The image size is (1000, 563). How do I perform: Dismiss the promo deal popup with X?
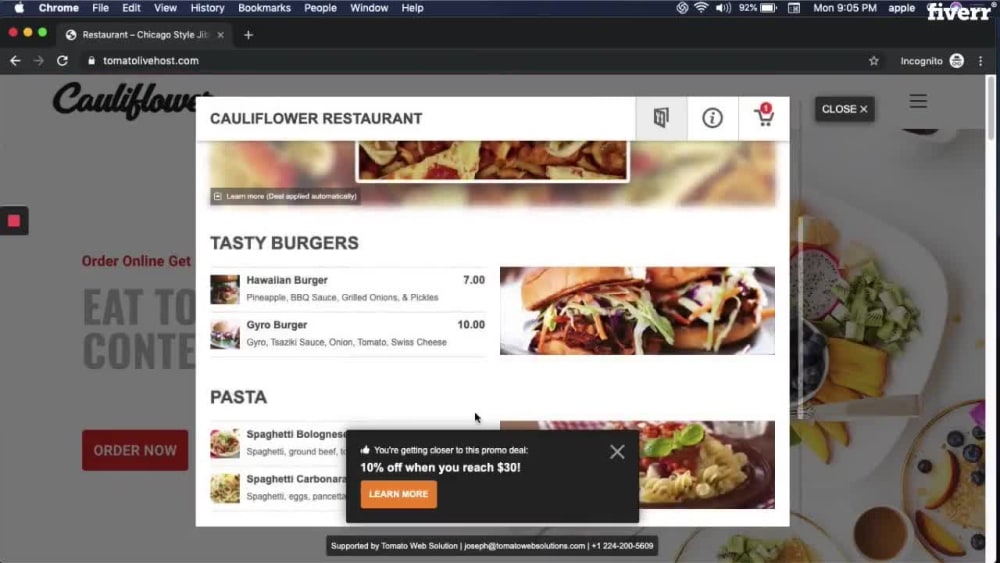617,451
